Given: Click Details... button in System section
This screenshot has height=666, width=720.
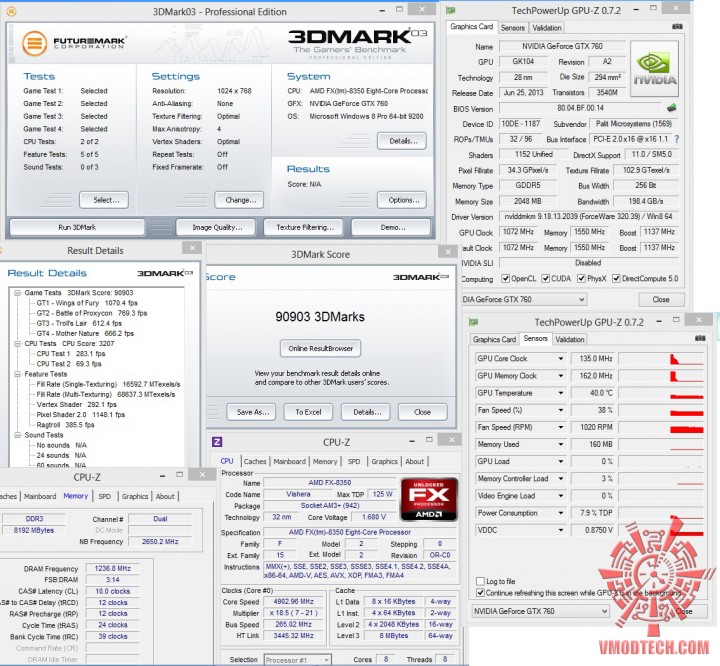Looking at the screenshot, I should tap(402, 141).
